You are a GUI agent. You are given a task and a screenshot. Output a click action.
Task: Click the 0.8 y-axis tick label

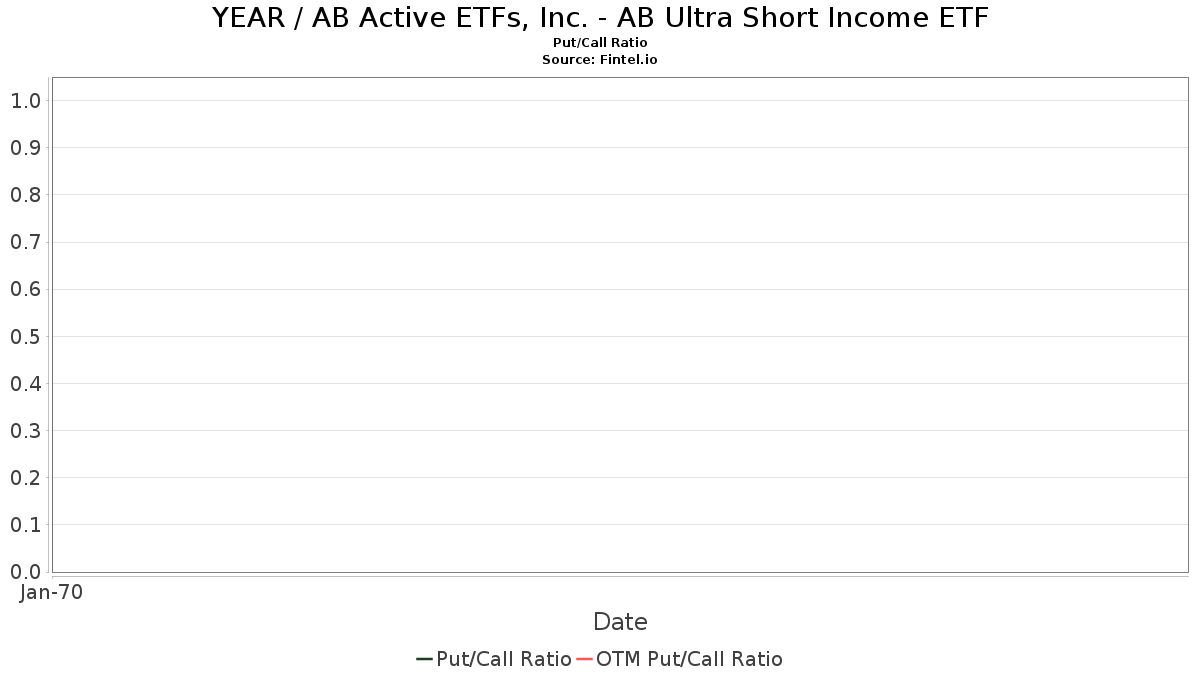[26, 195]
